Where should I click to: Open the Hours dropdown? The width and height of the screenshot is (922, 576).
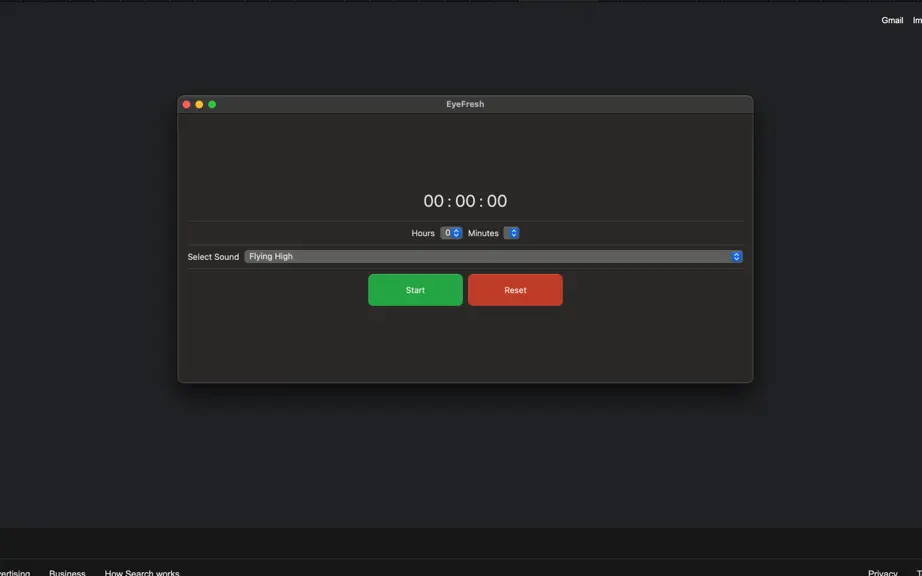tap(451, 233)
